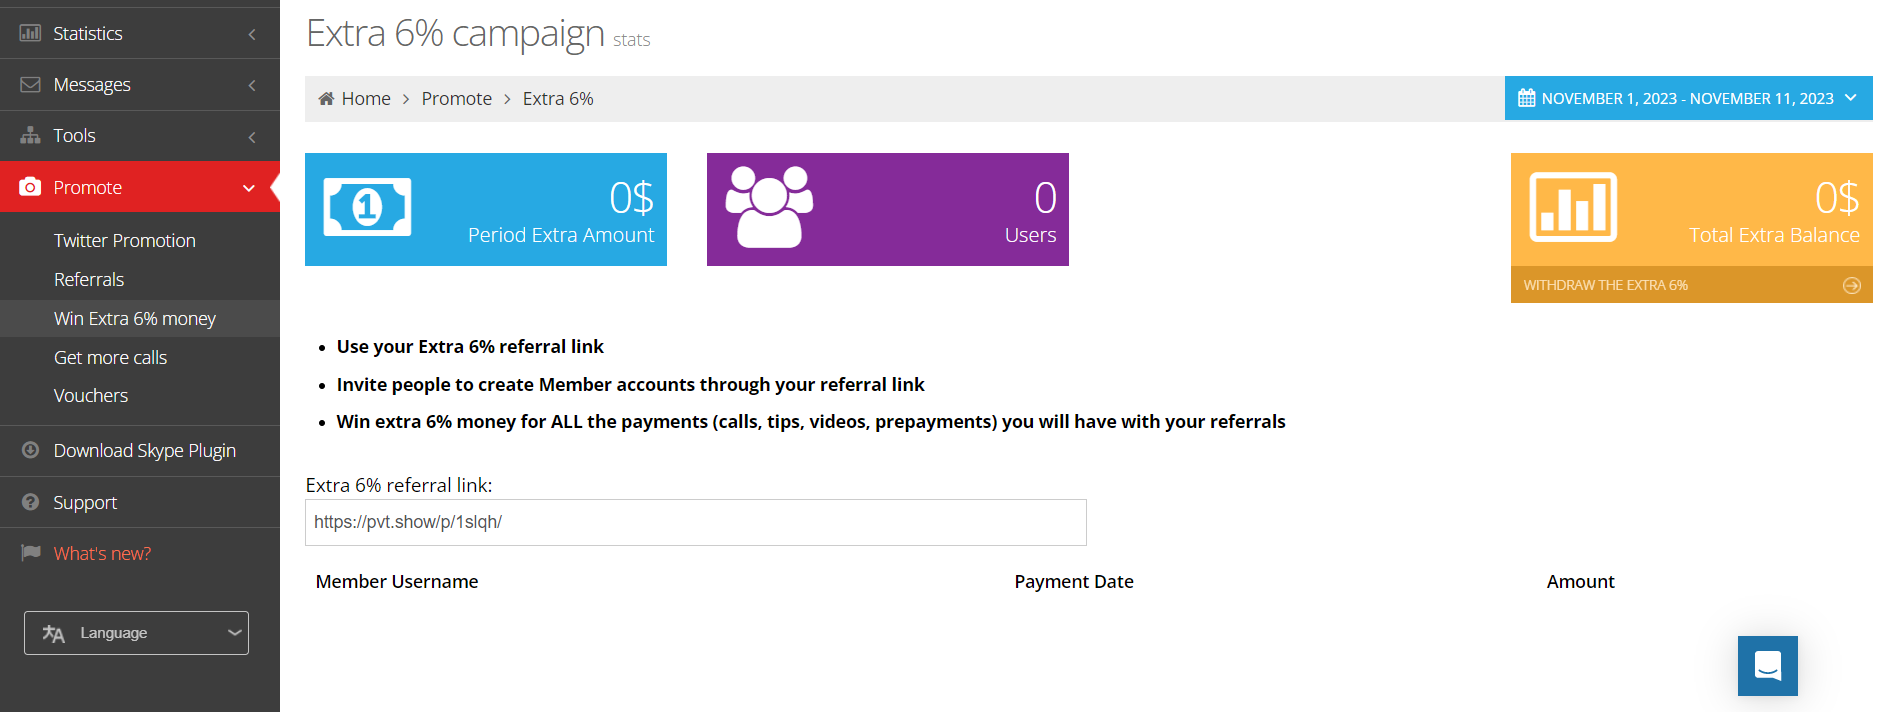1897x712 pixels.
Task: Expand the Statistics menu chevron
Action: 252,34
